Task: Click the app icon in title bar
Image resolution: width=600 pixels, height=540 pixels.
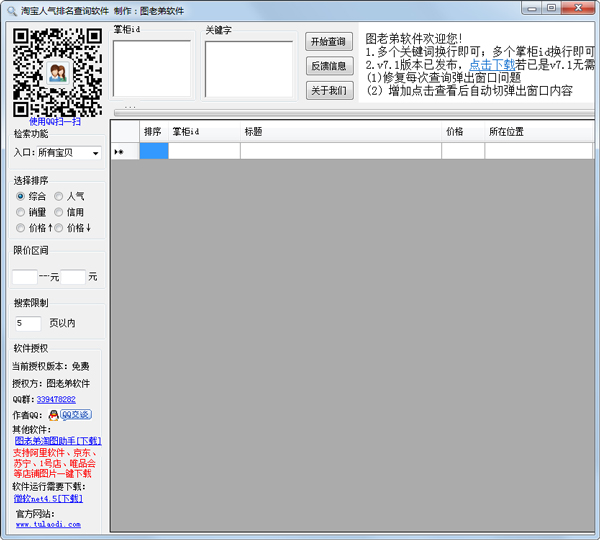Action: [x=10, y=10]
